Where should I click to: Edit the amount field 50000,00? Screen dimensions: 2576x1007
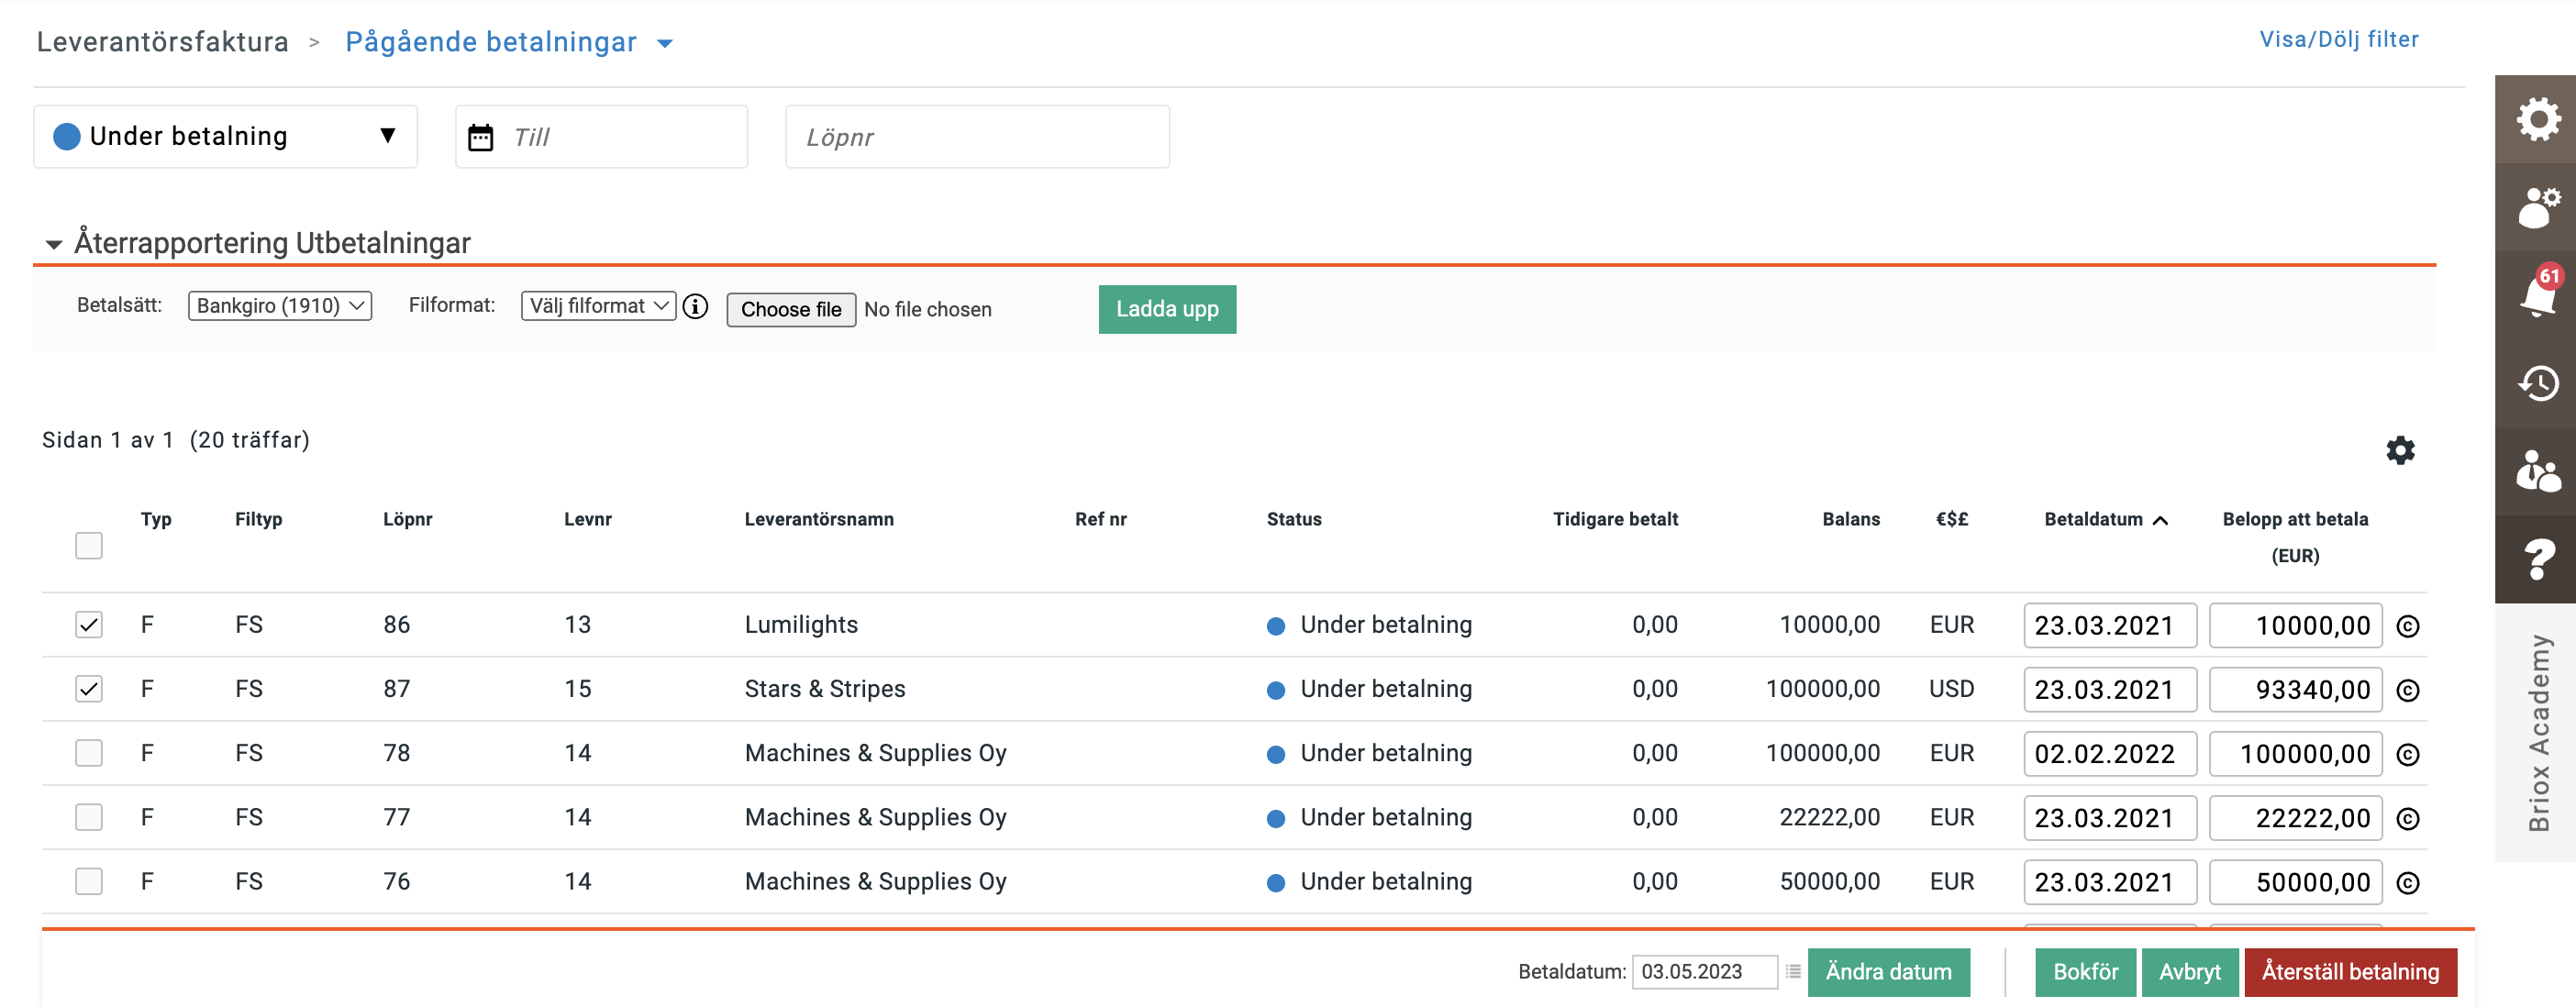coord(2295,881)
